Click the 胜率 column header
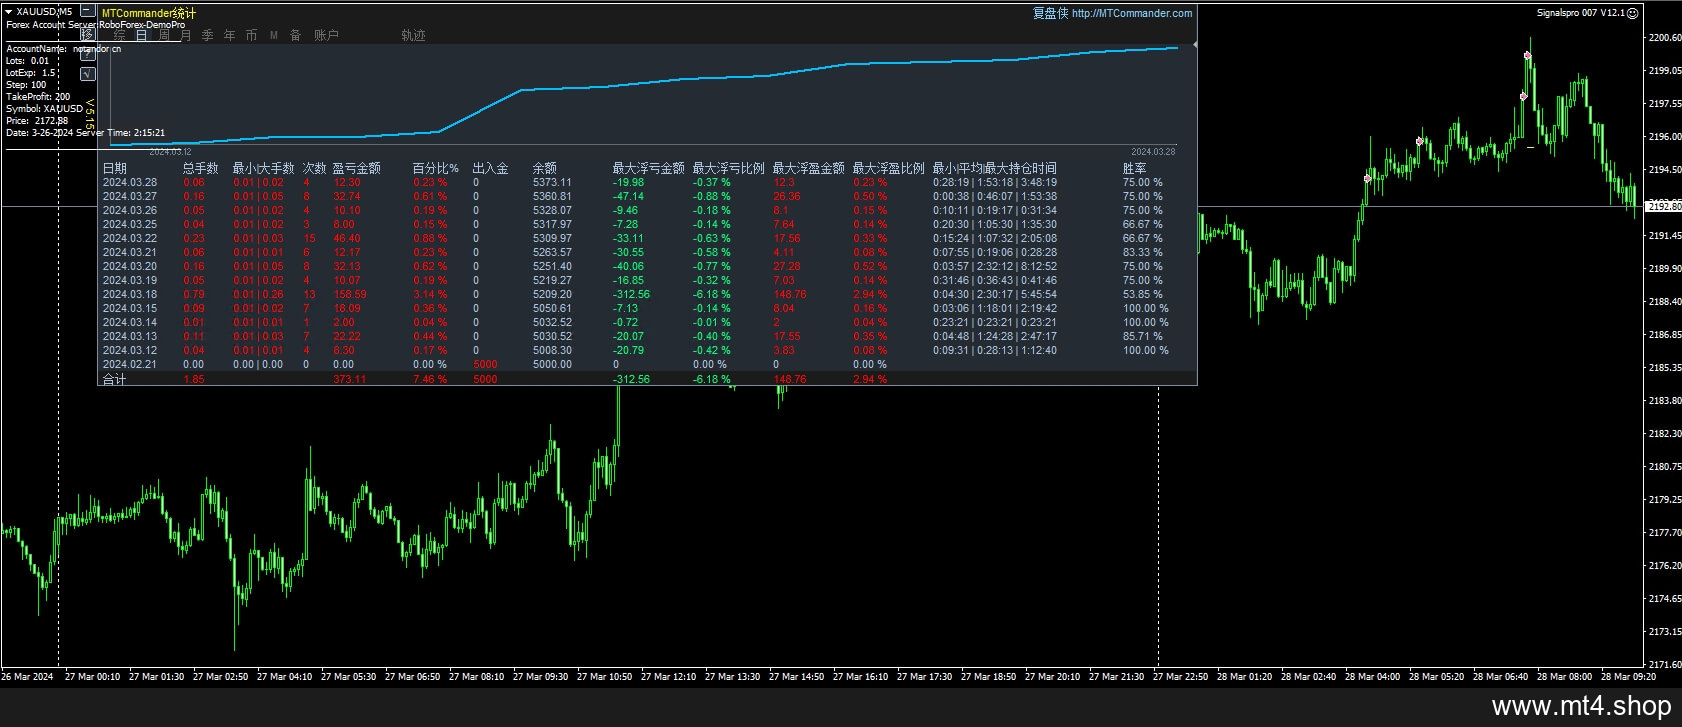The height and width of the screenshot is (727, 1682). pos(1135,168)
